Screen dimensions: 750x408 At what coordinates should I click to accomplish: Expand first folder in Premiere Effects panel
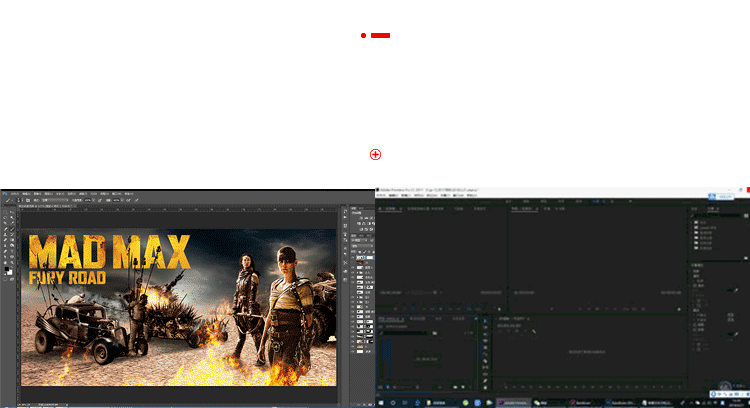tap(691, 222)
